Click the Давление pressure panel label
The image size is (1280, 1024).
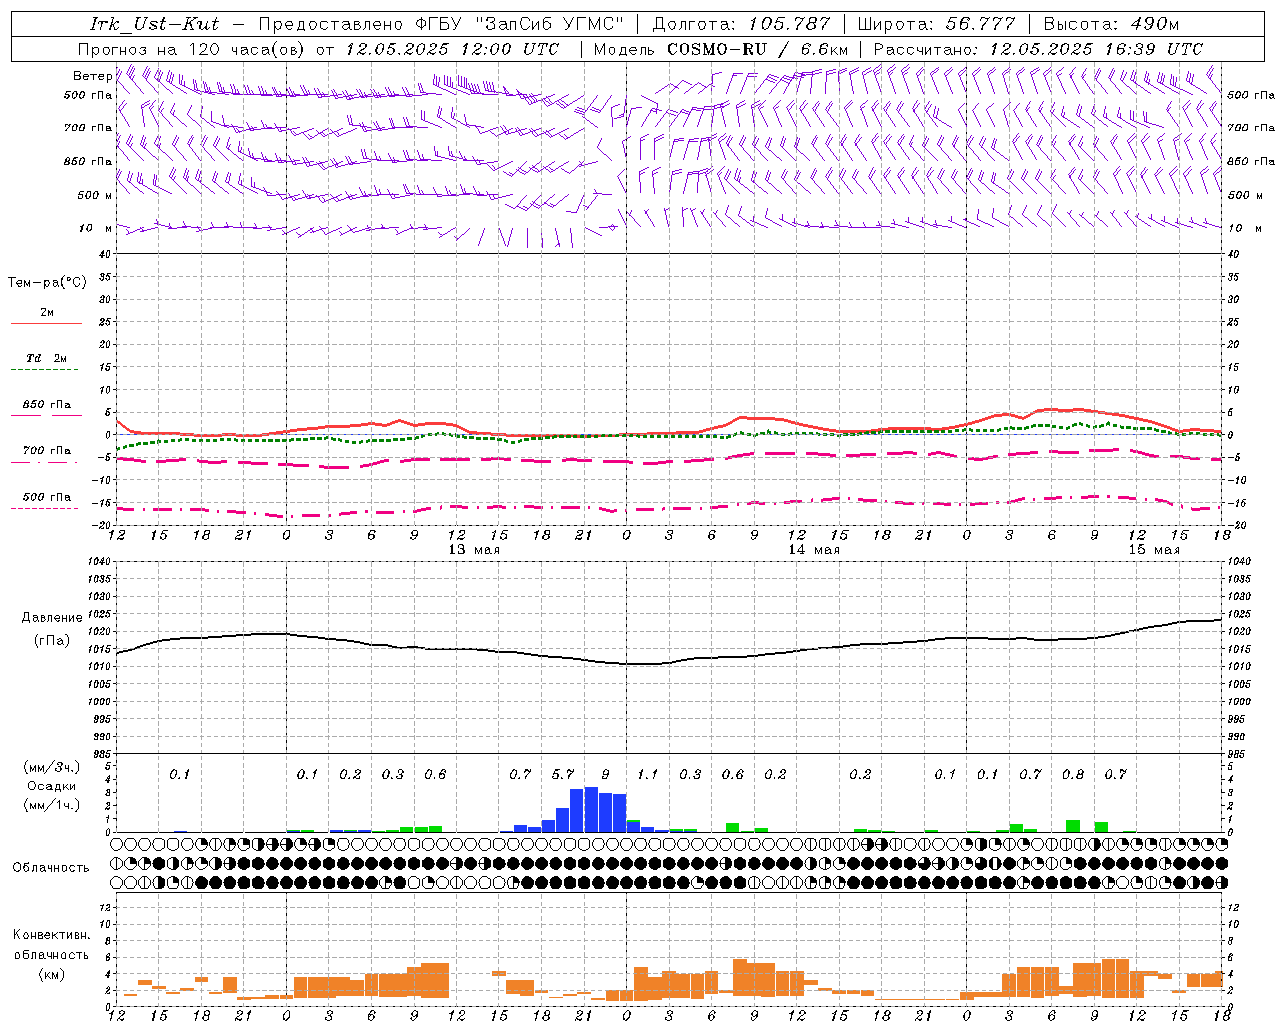coord(52,618)
